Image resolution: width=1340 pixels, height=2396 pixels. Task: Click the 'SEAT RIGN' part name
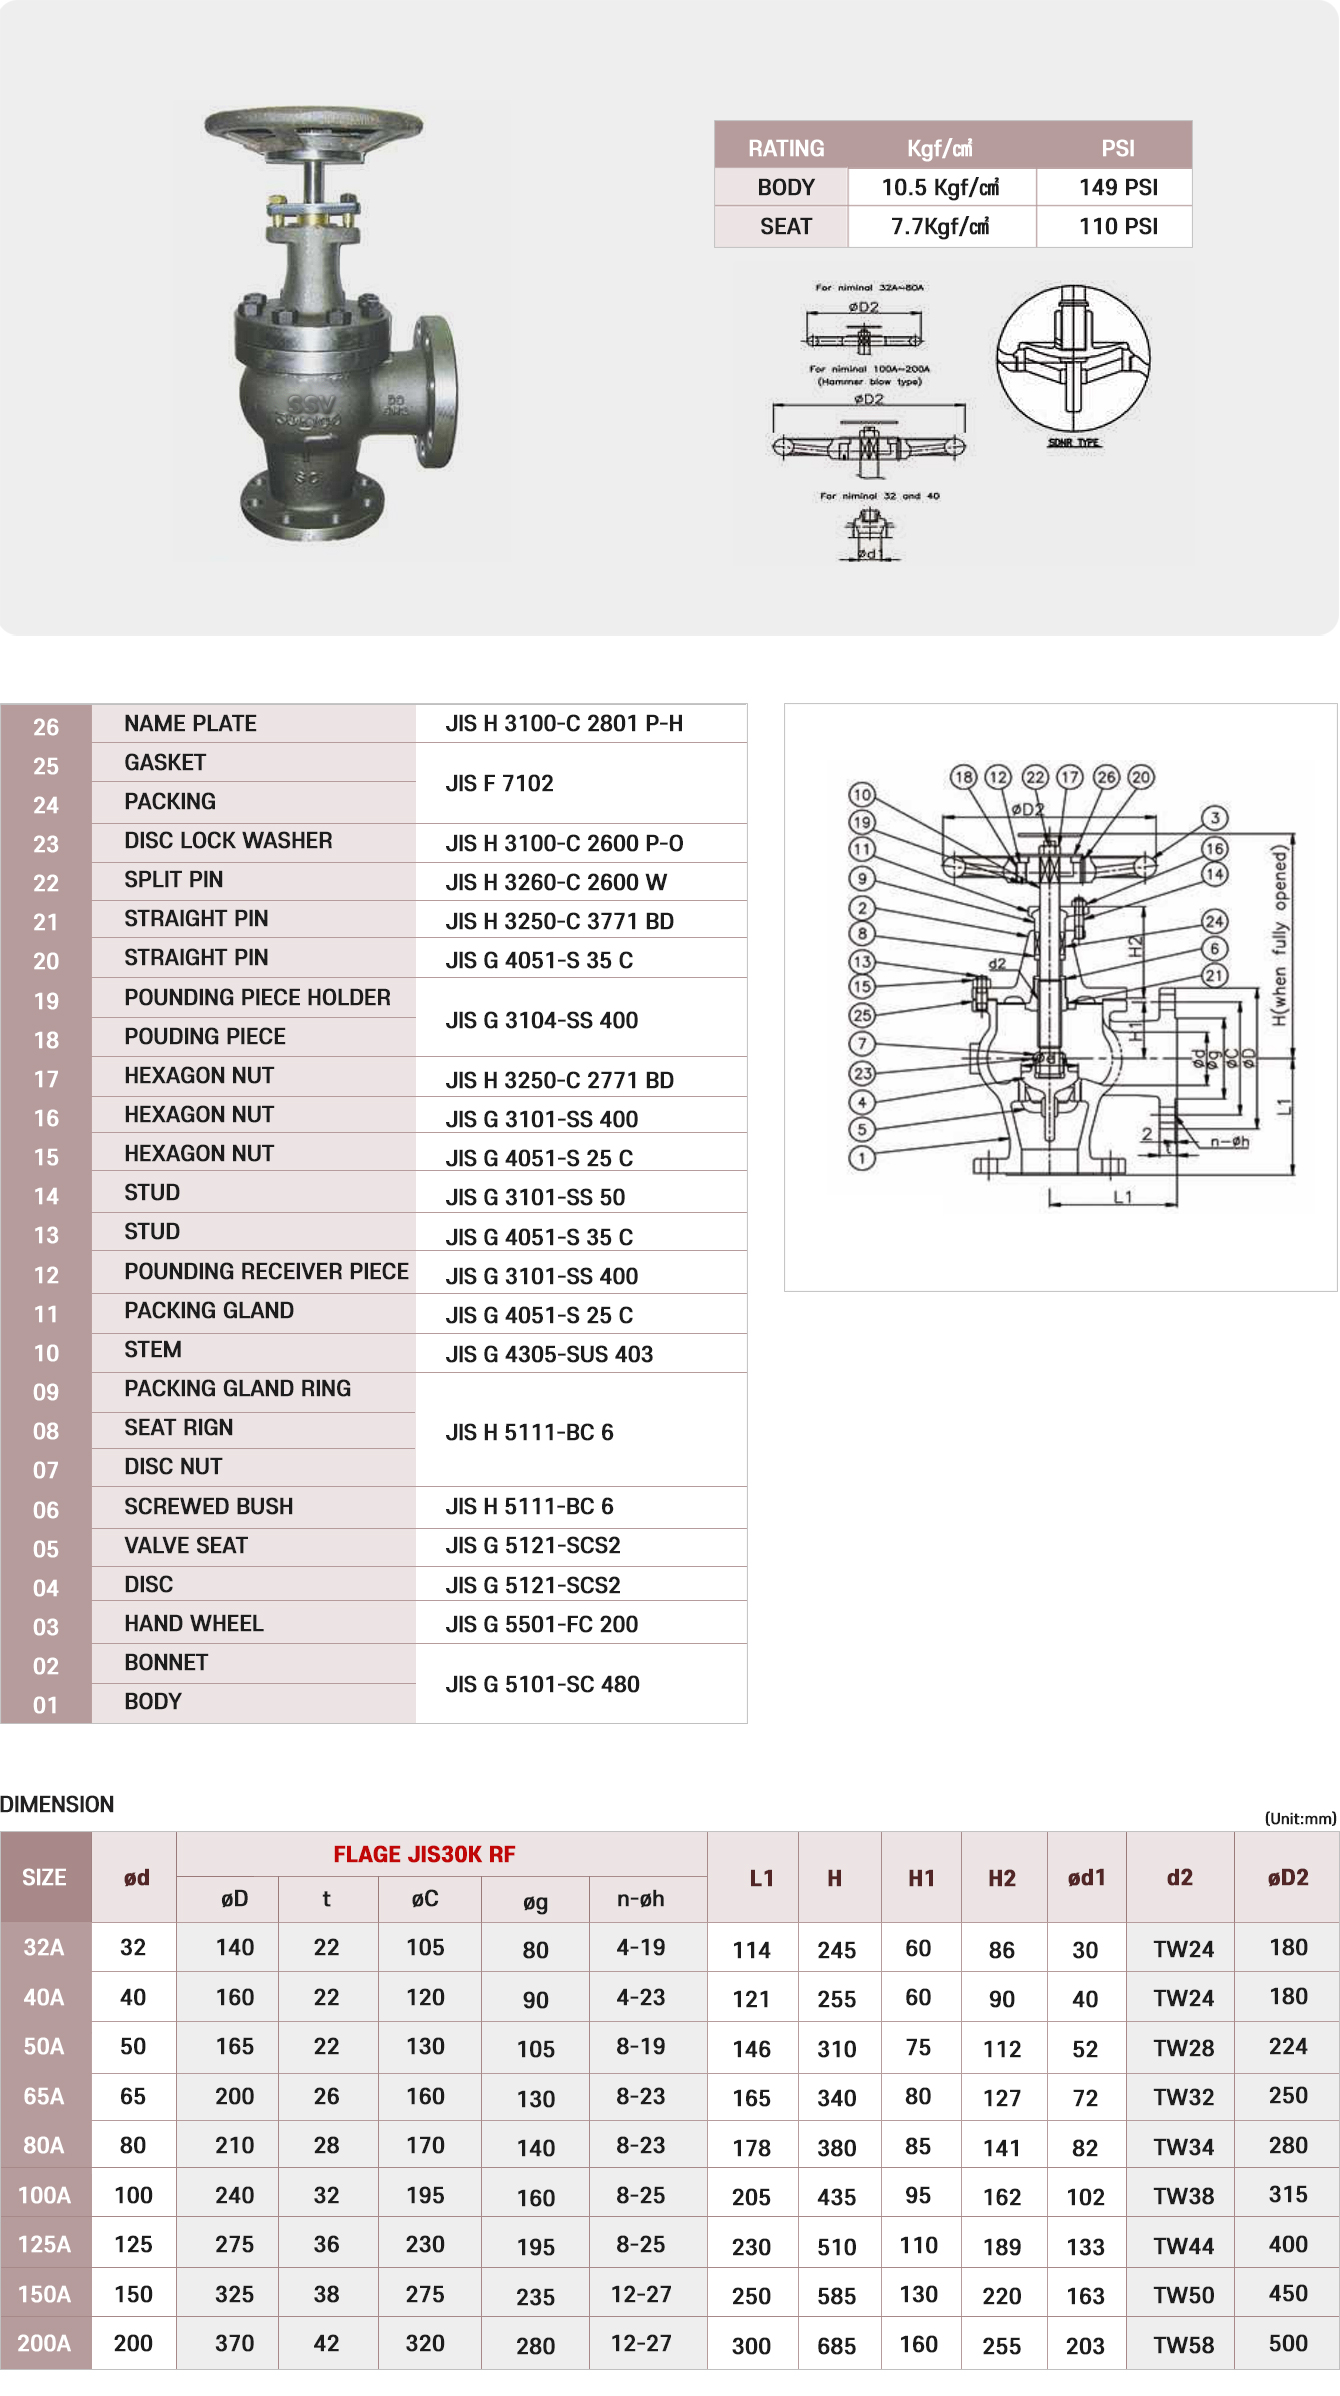click(178, 1428)
